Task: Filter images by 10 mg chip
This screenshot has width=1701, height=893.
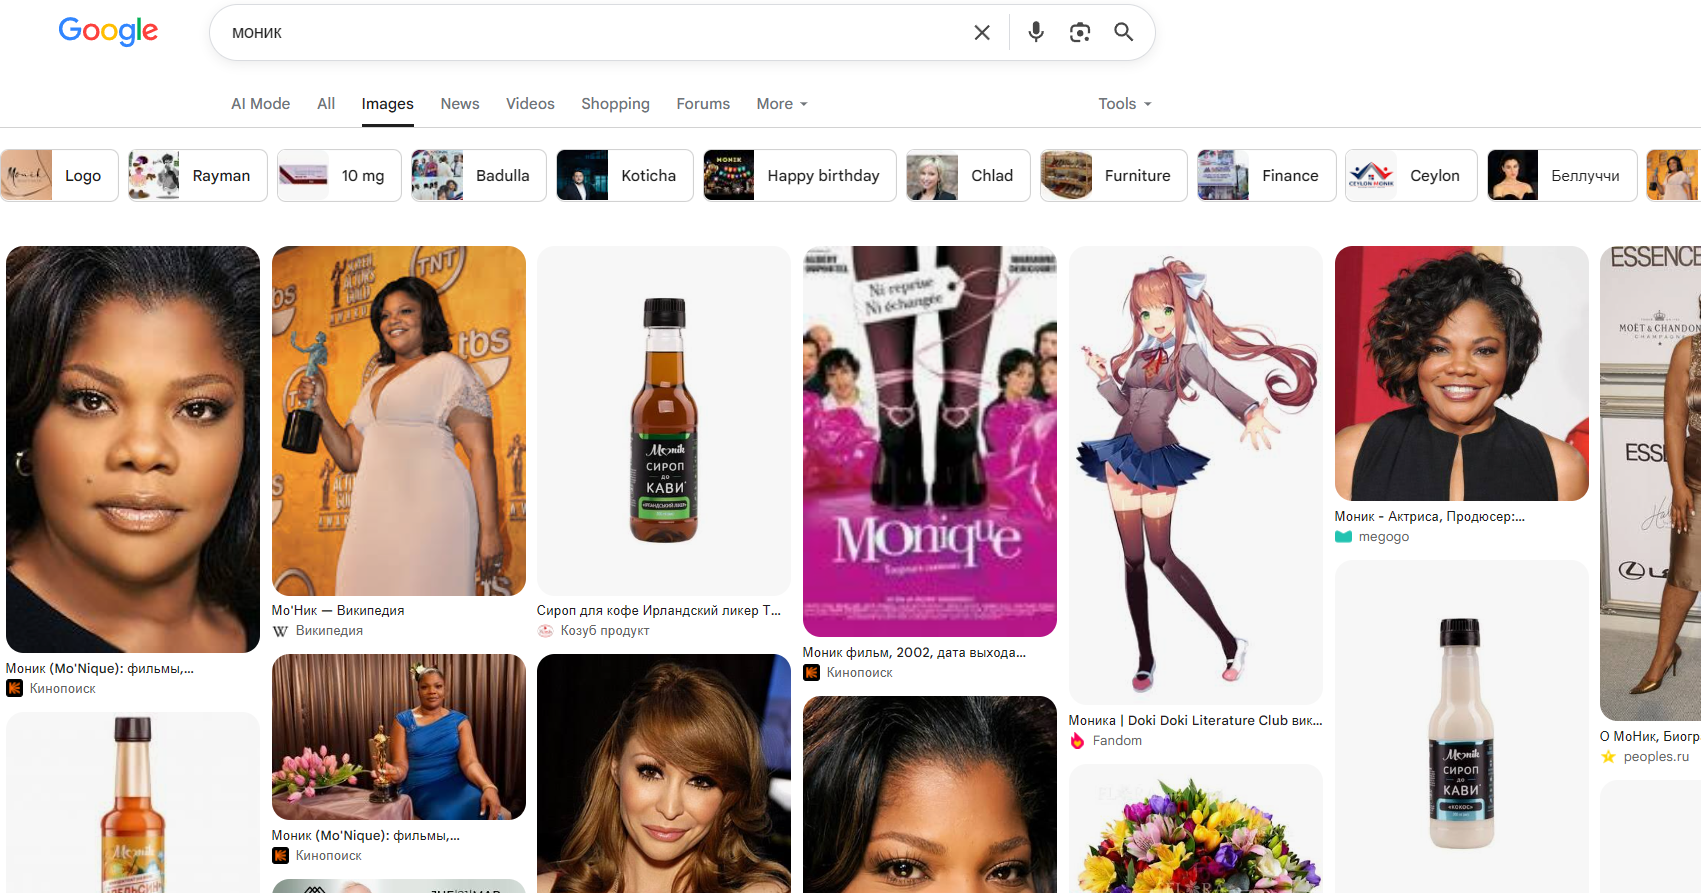Action: point(339,175)
